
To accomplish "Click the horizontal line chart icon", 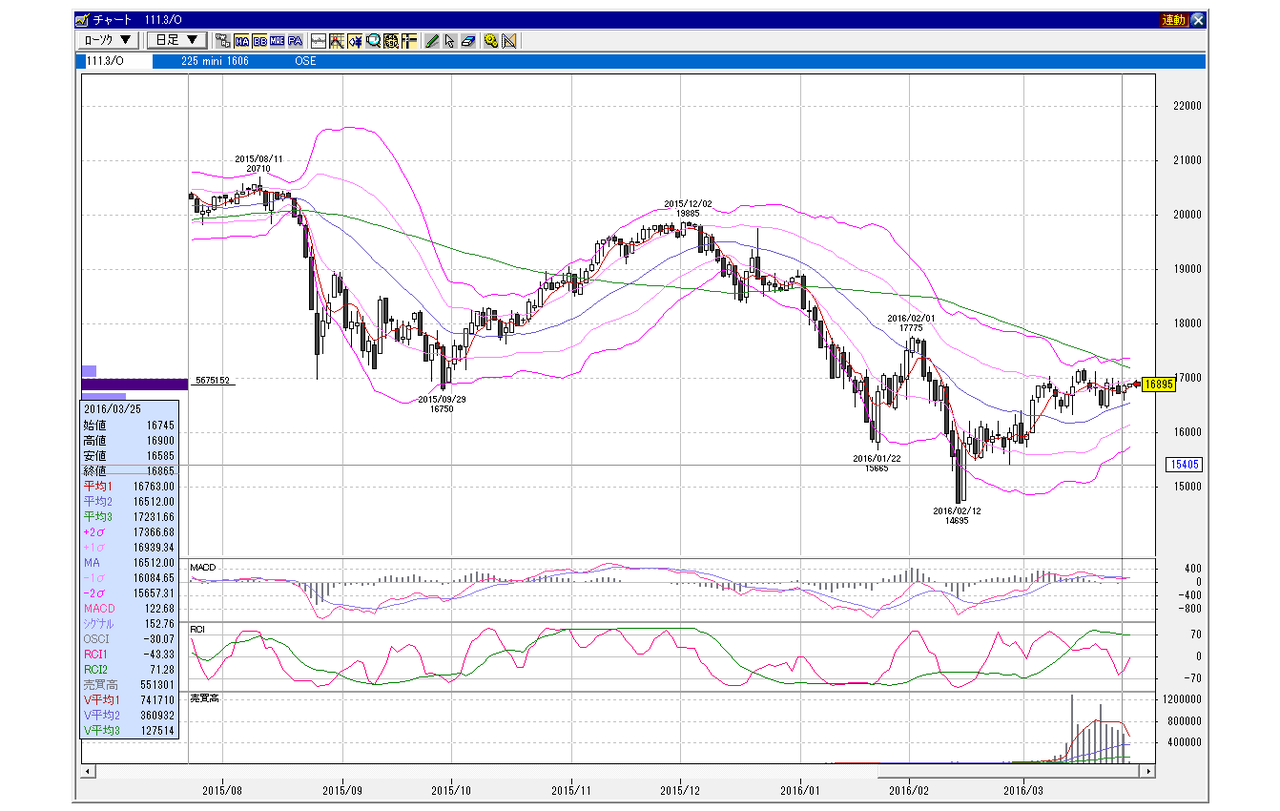I will (x=319, y=41).
